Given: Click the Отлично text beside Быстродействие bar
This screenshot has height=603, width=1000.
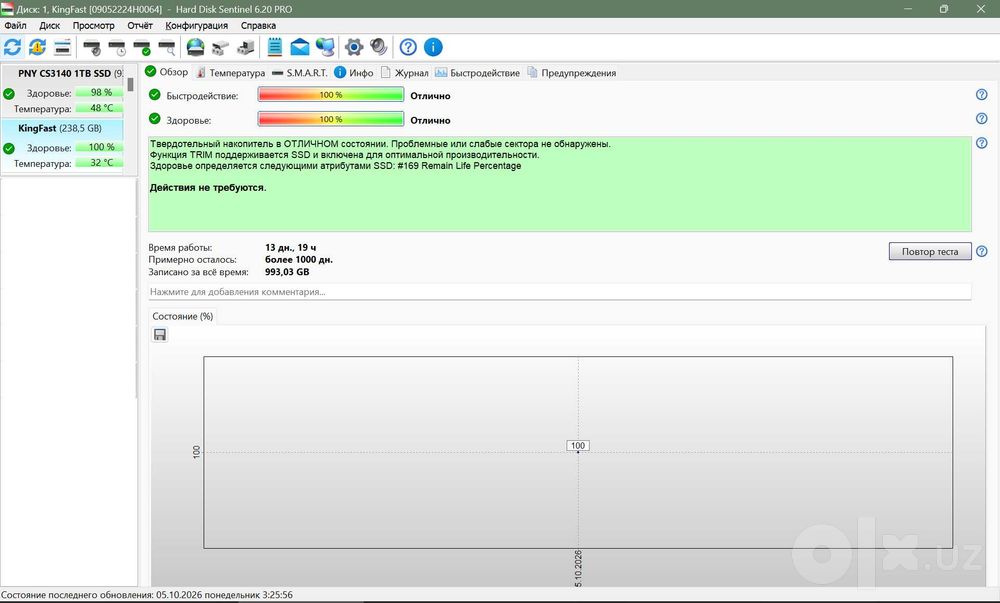Looking at the screenshot, I should click(x=430, y=96).
